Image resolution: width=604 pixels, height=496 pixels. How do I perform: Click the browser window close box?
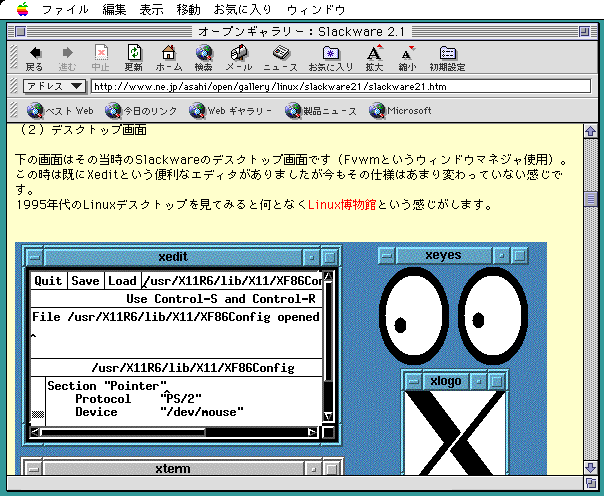[20, 32]
